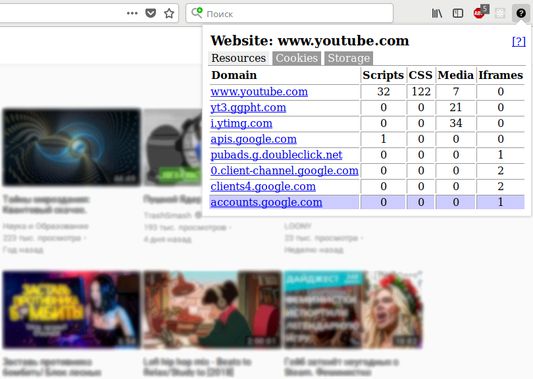
Task: Open the i.ytimg.com domain link
Action: [241, 123]
